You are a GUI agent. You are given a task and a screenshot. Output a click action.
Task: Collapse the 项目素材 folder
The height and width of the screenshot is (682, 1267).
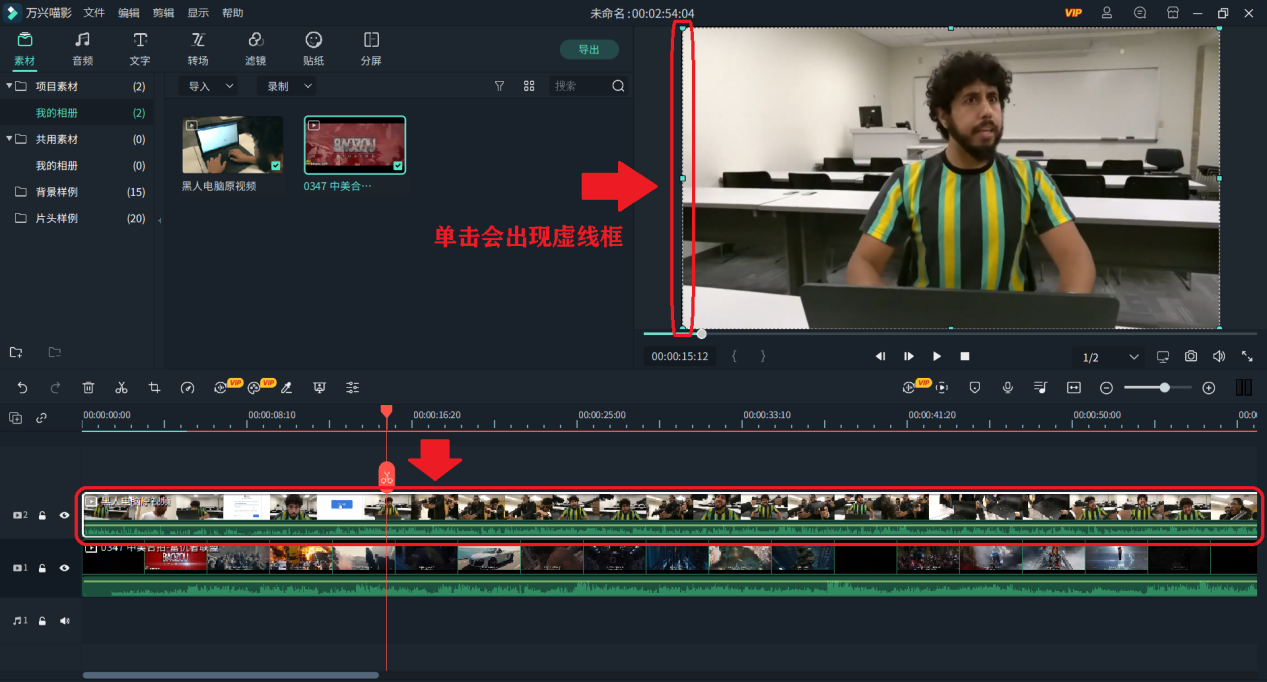(10, 86)
